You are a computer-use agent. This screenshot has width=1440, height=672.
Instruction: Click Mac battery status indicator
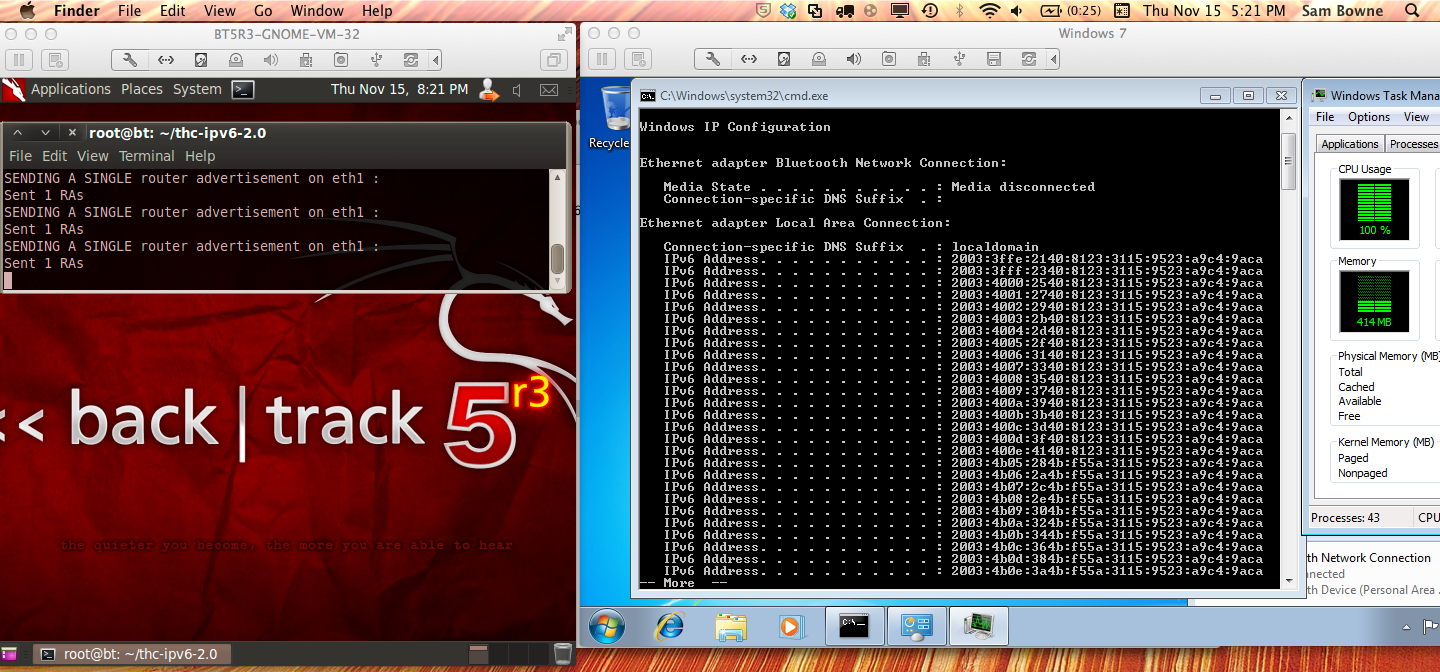click(x=1070, y=11)
